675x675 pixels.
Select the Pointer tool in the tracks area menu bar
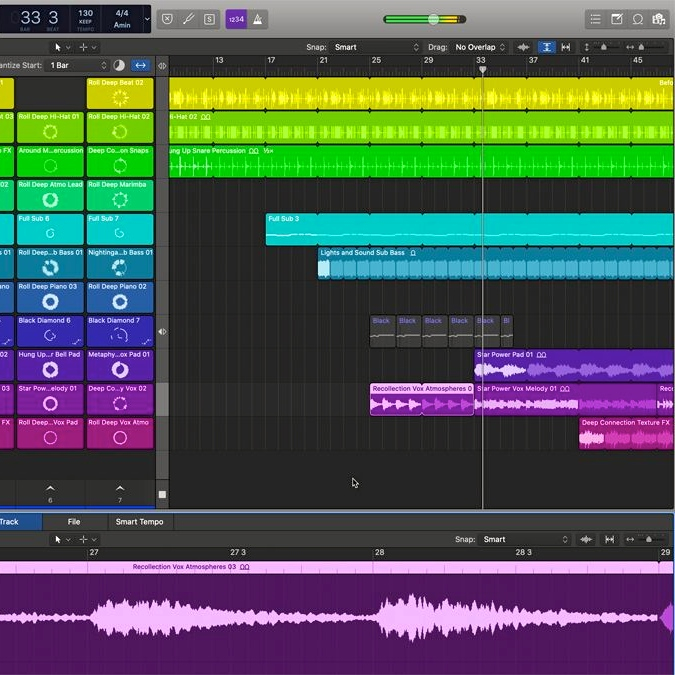58,47
